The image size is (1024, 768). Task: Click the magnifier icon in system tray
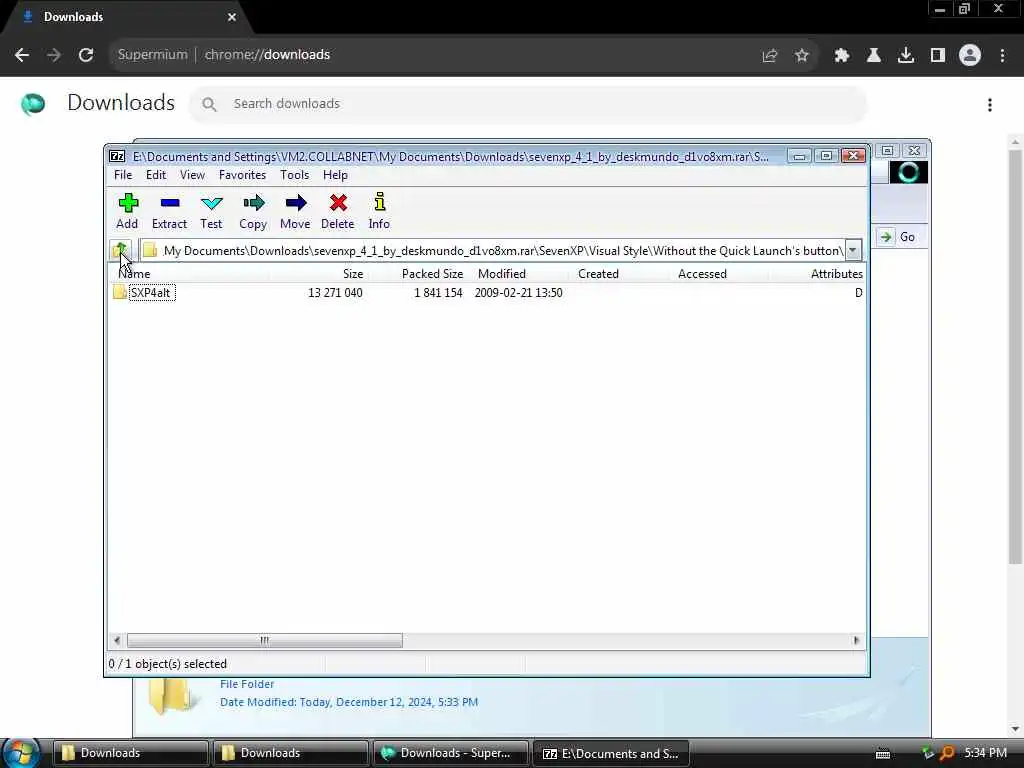[947, 753]
